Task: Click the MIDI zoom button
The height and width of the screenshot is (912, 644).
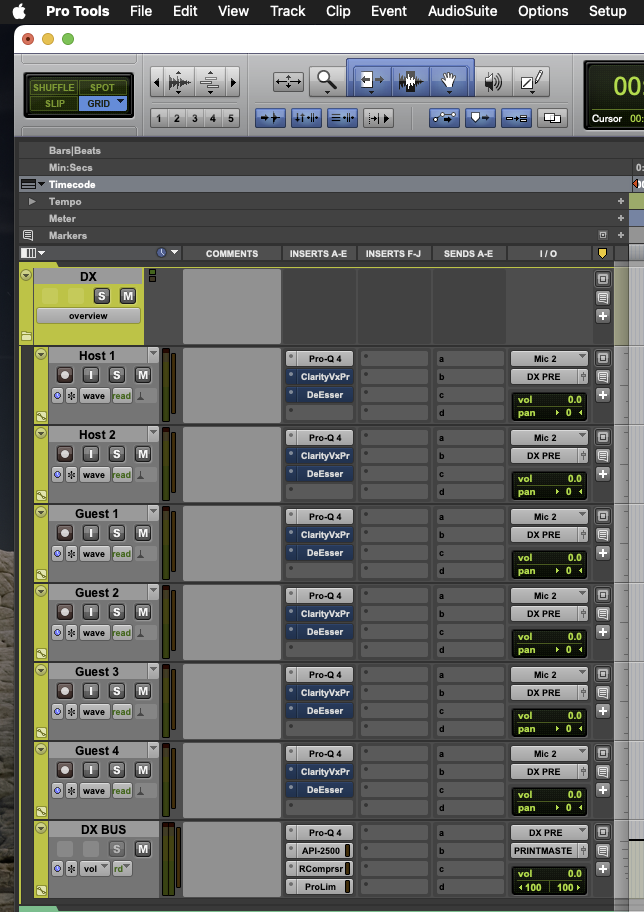Action: pyautogui.click(x=210, y=83)
